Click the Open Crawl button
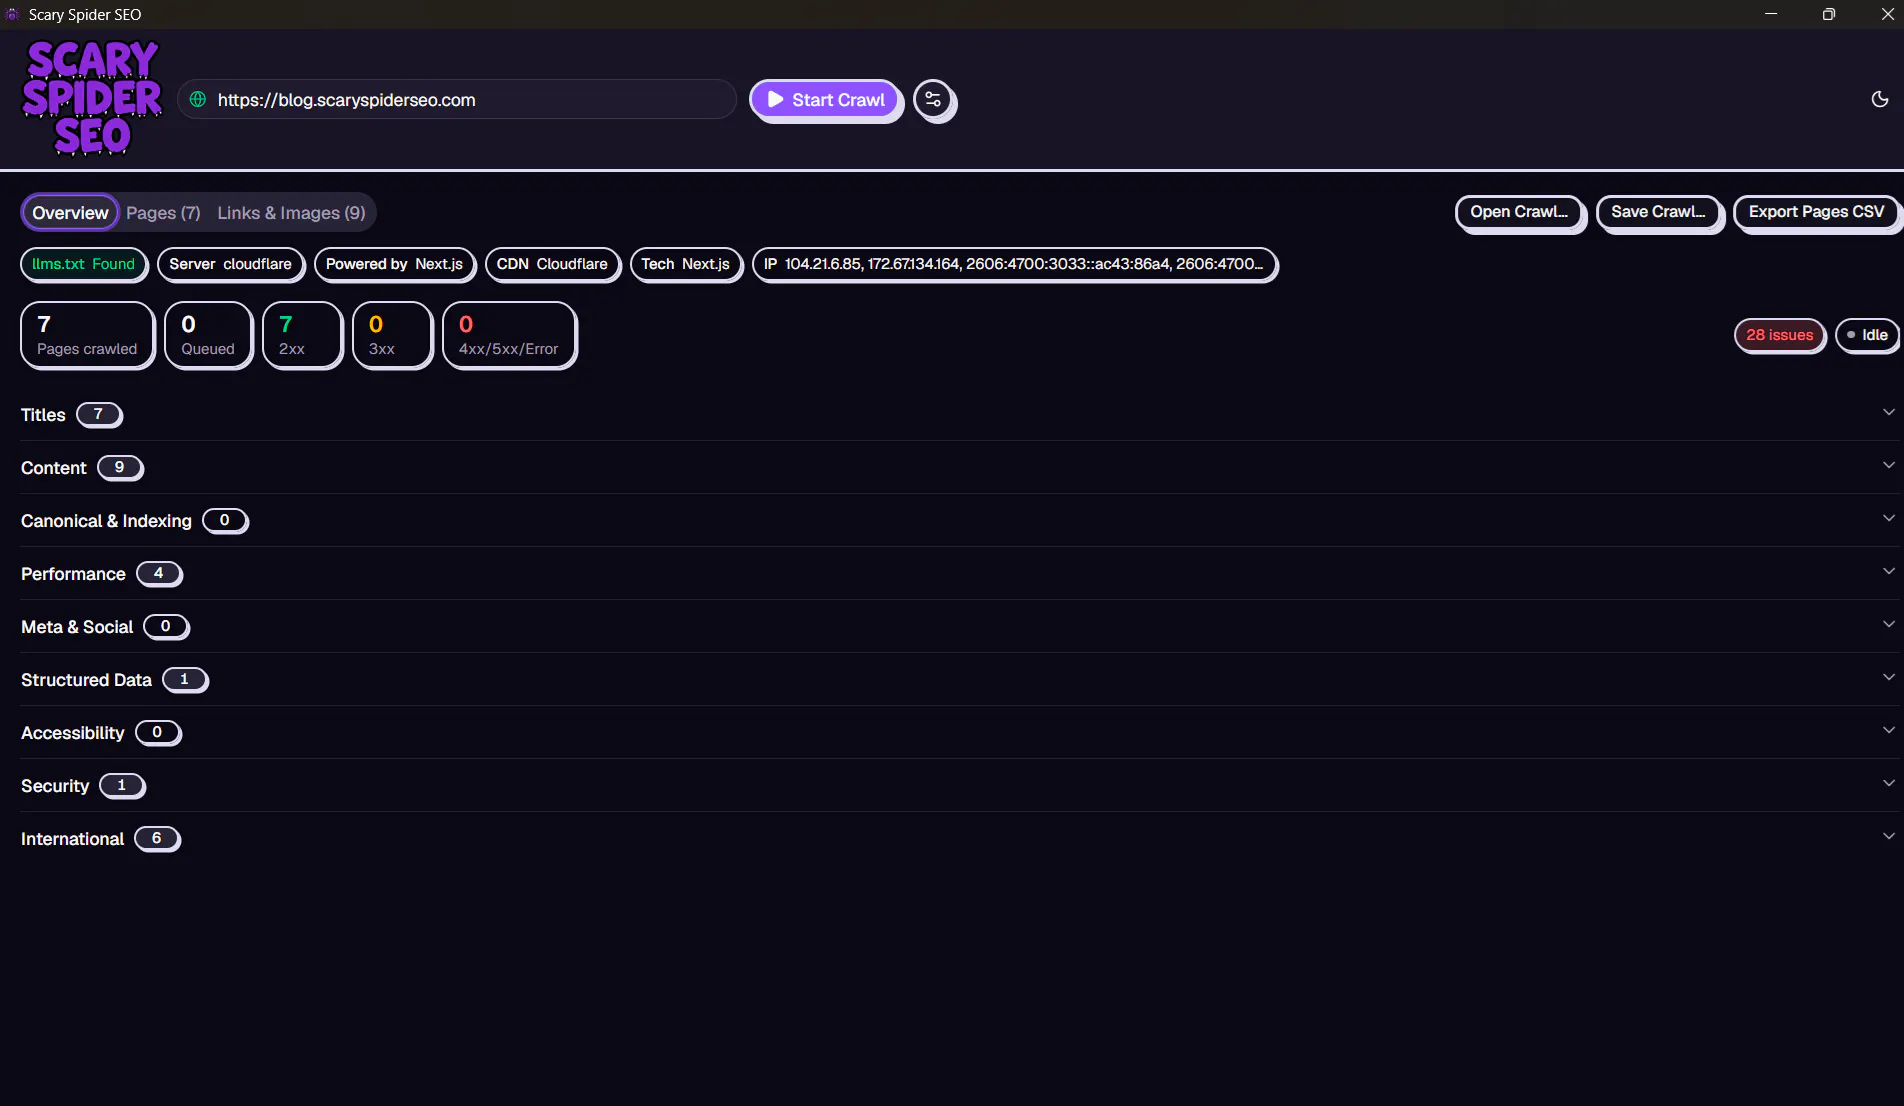This screenshot has width=1904, height=1106. click(x=1519, y=212)
